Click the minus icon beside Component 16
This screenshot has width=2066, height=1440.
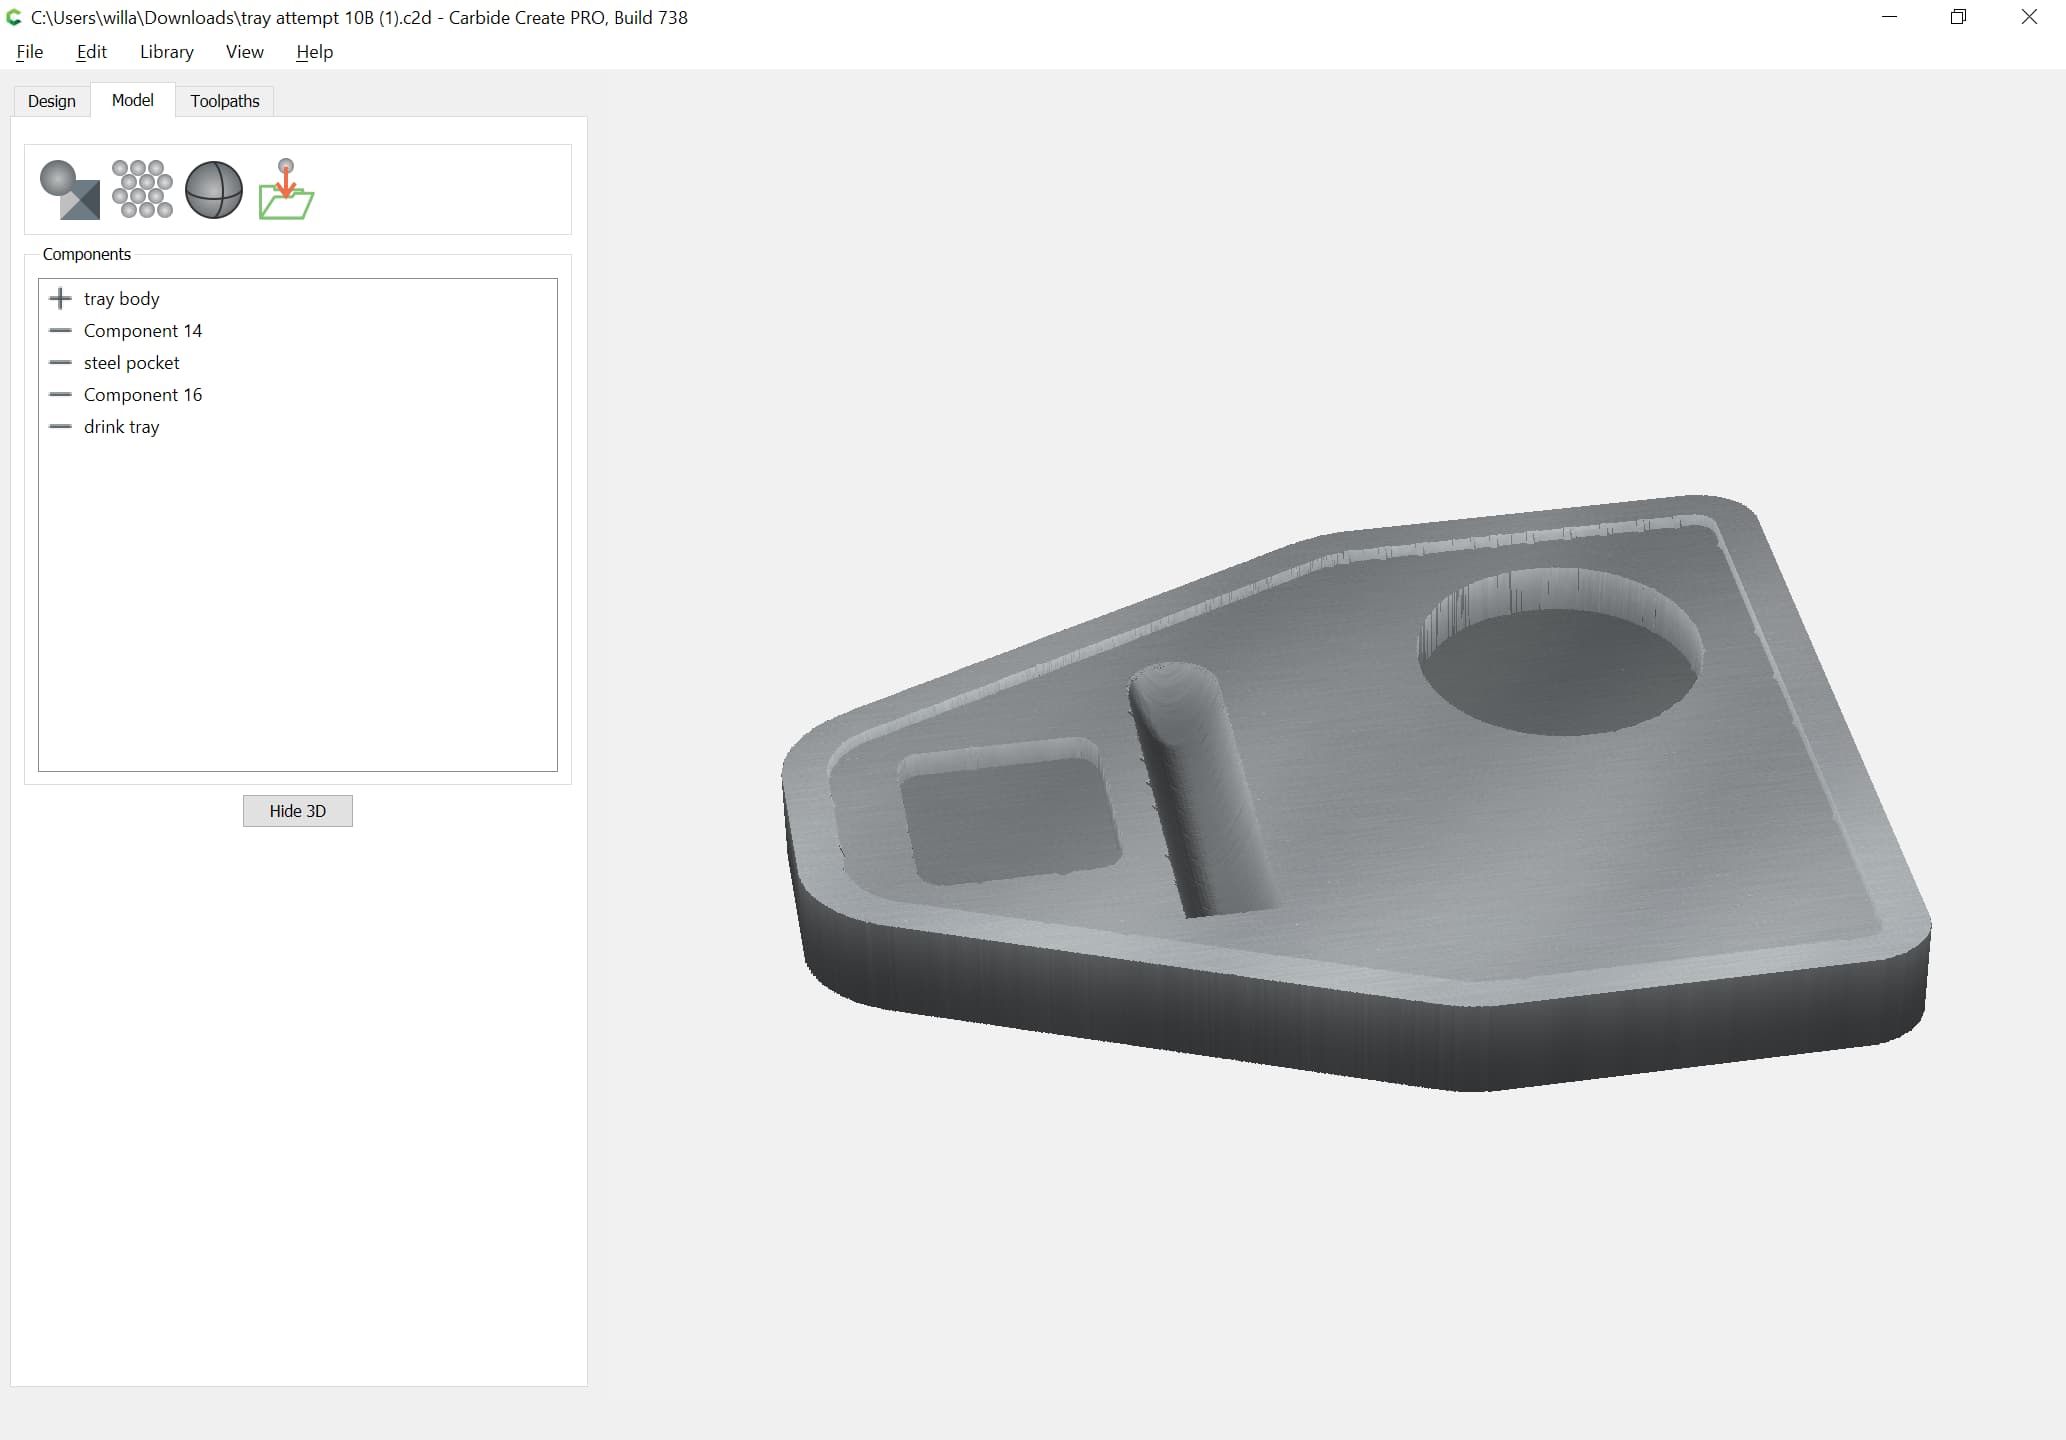click(61, 394)
